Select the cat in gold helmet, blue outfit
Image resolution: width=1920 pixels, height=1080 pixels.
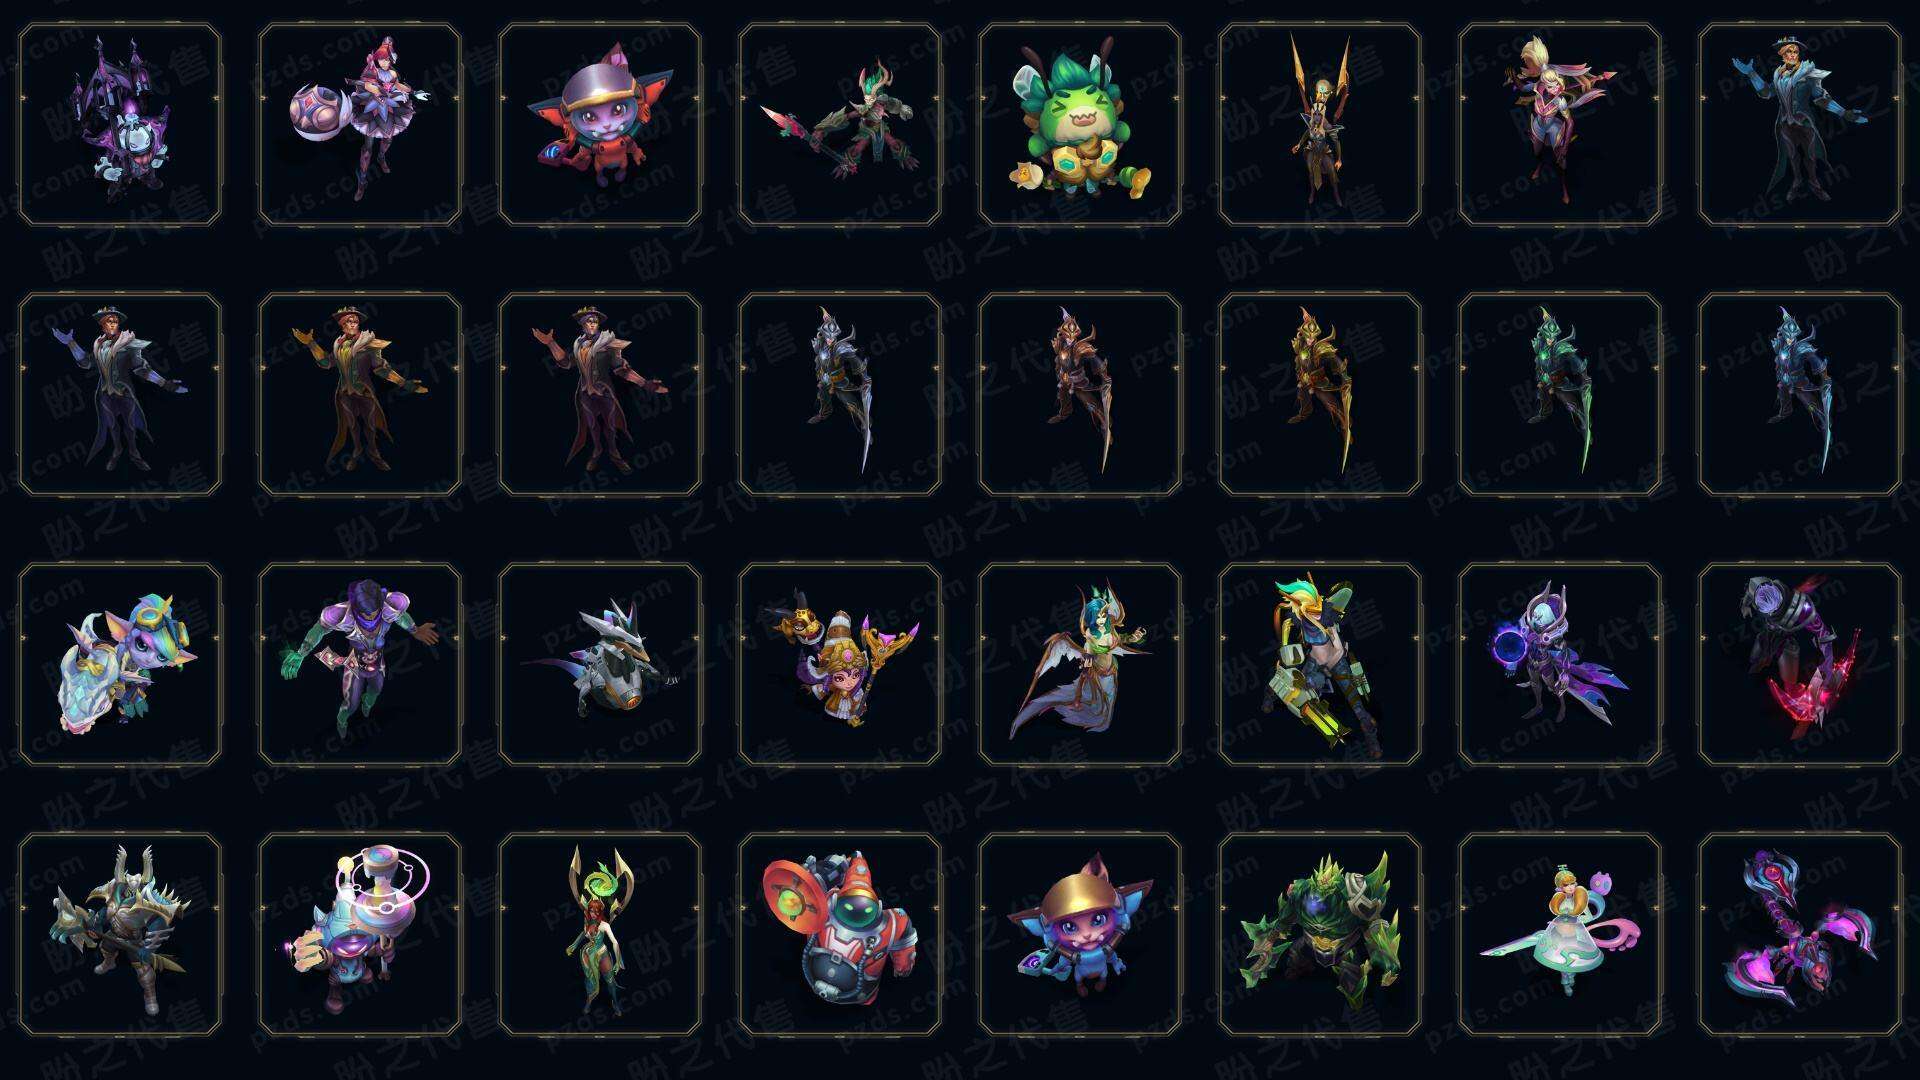1080,935
